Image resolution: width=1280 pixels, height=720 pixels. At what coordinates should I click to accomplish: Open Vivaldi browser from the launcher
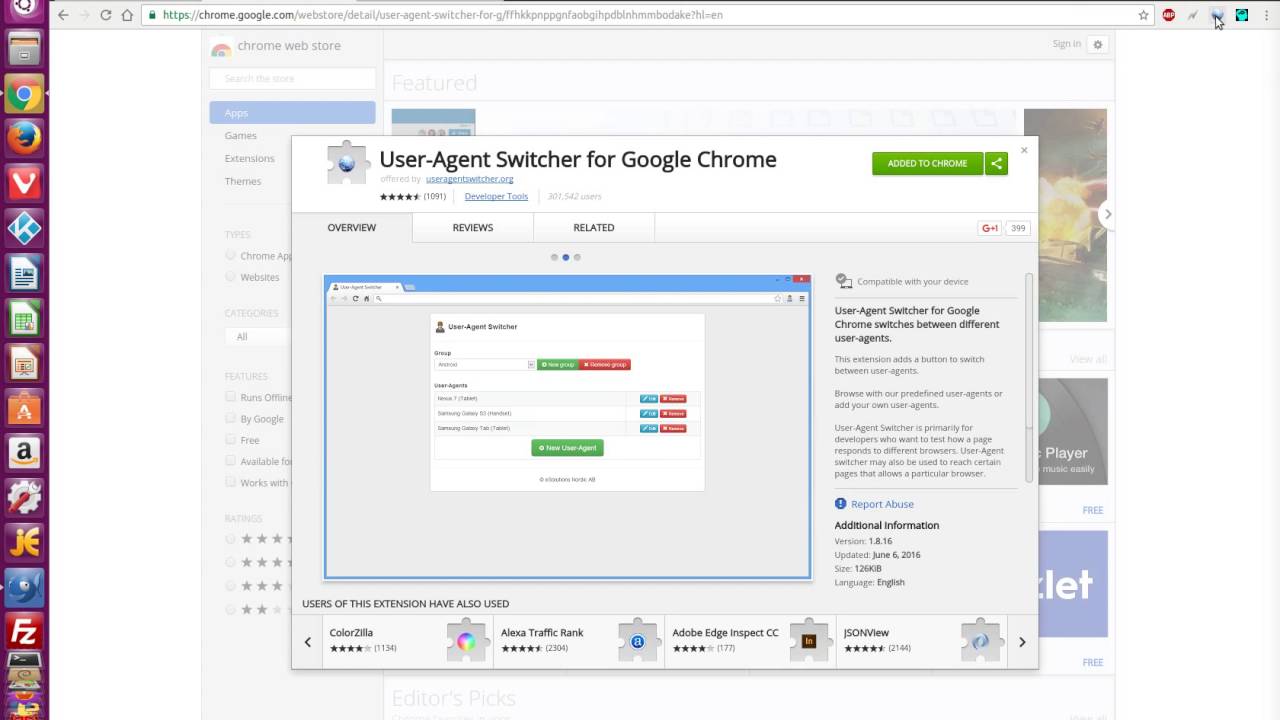[24, 184]
